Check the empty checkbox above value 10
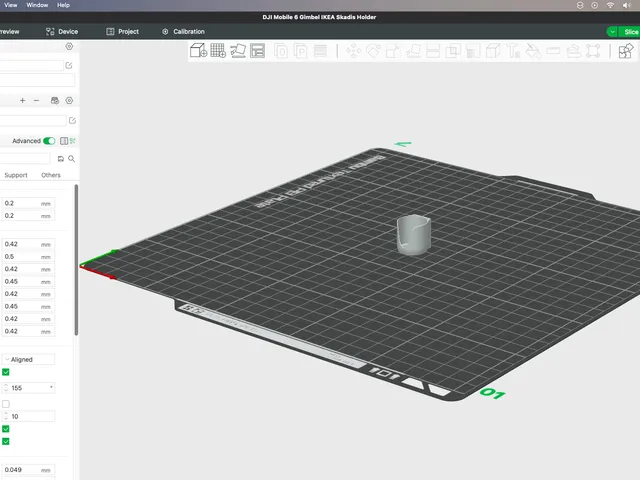 (6, 404)
